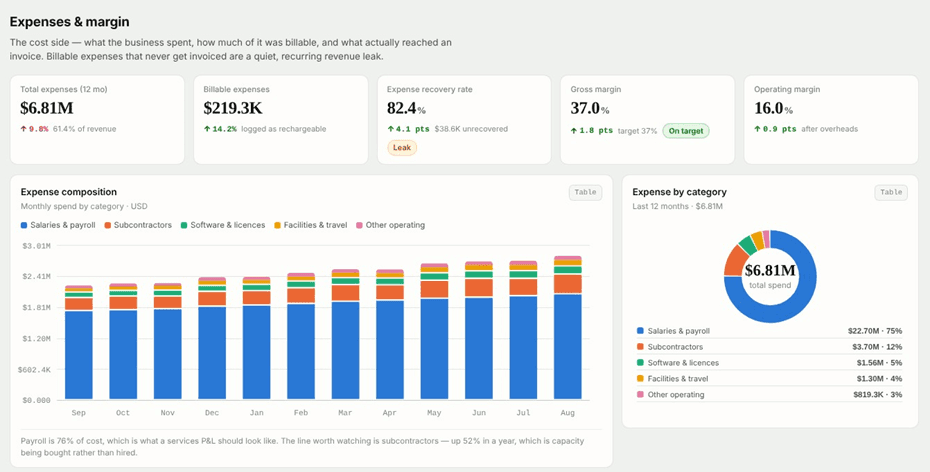Toggle Subcontractors chart legend swatch

click(x=107, y=225)
